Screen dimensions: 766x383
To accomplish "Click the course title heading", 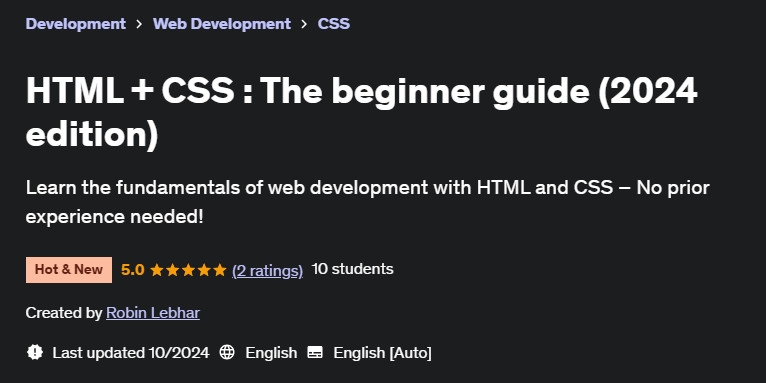I will [362, 112].
